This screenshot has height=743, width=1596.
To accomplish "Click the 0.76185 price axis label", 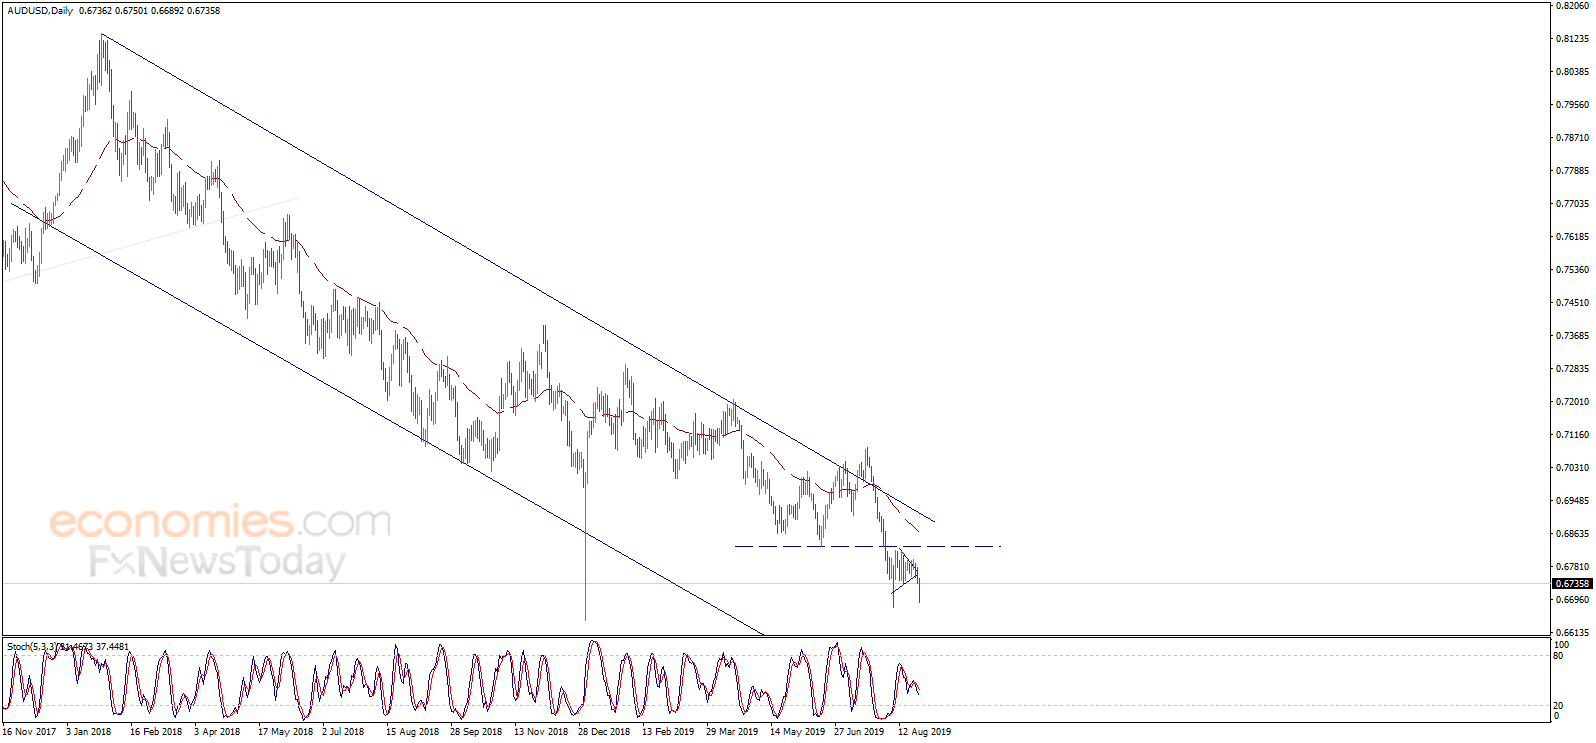I will [1572, 237].
